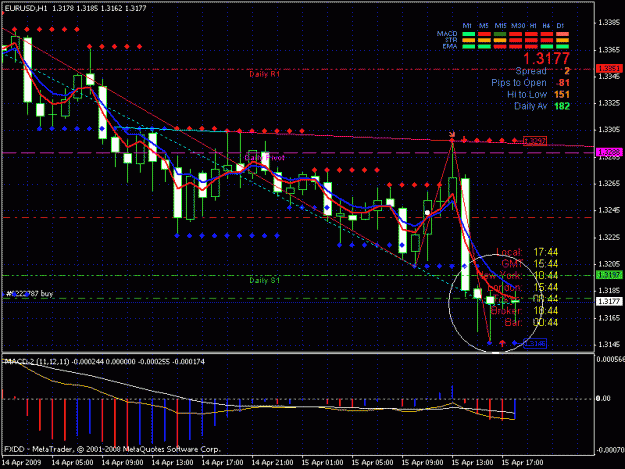The width and height of the screenshot is (625, 469).
Task: Click the 1.3325 price scale label
Action: point(609,103)
